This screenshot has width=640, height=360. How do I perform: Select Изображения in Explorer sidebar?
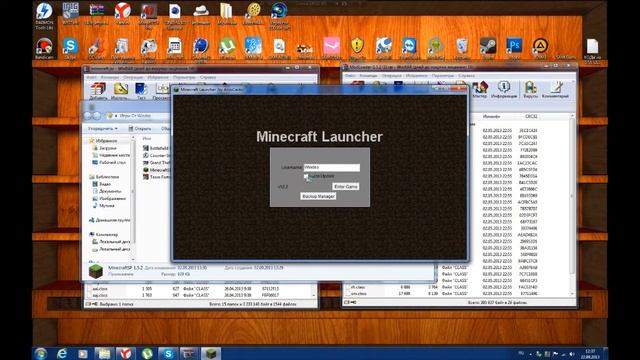[112, 198]
